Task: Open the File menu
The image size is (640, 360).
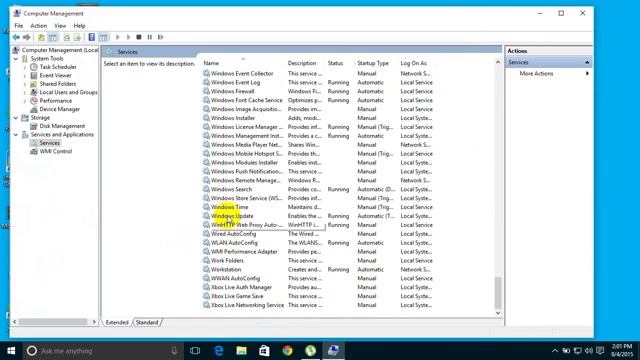Action: click(19, 26)
